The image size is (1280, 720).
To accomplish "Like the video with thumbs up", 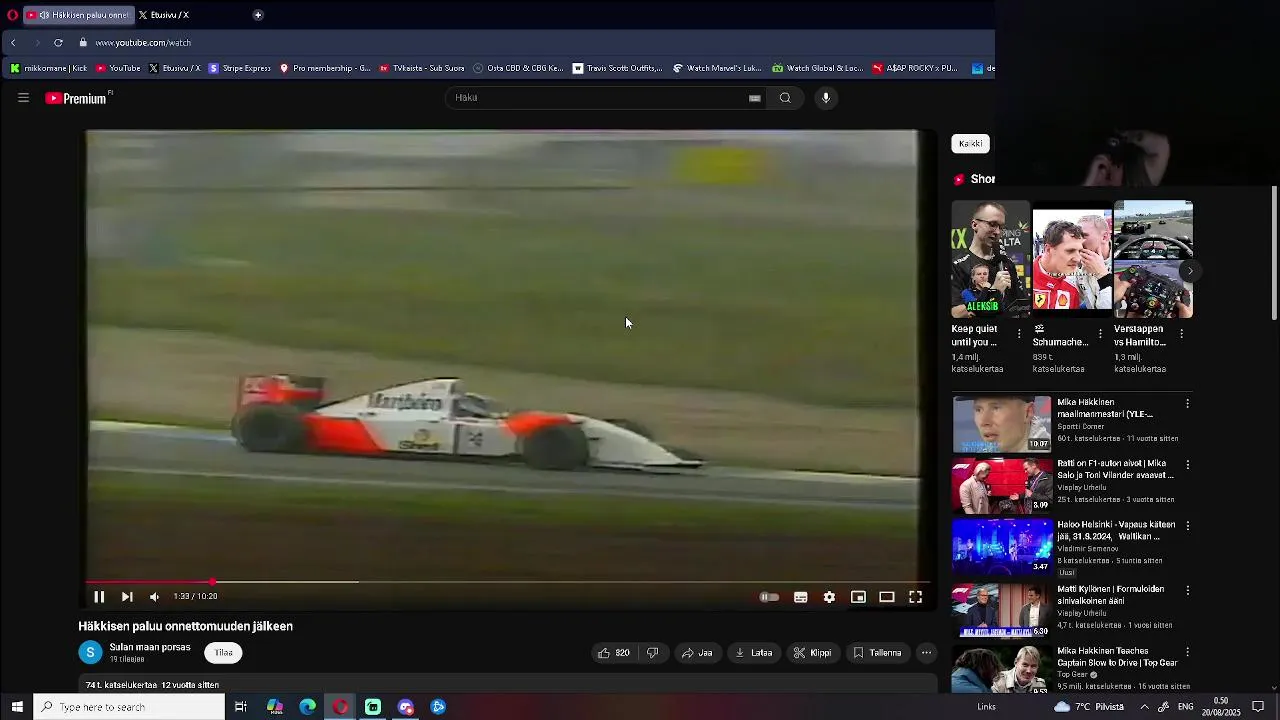I will pyautogui.click(x=614, y=653).
